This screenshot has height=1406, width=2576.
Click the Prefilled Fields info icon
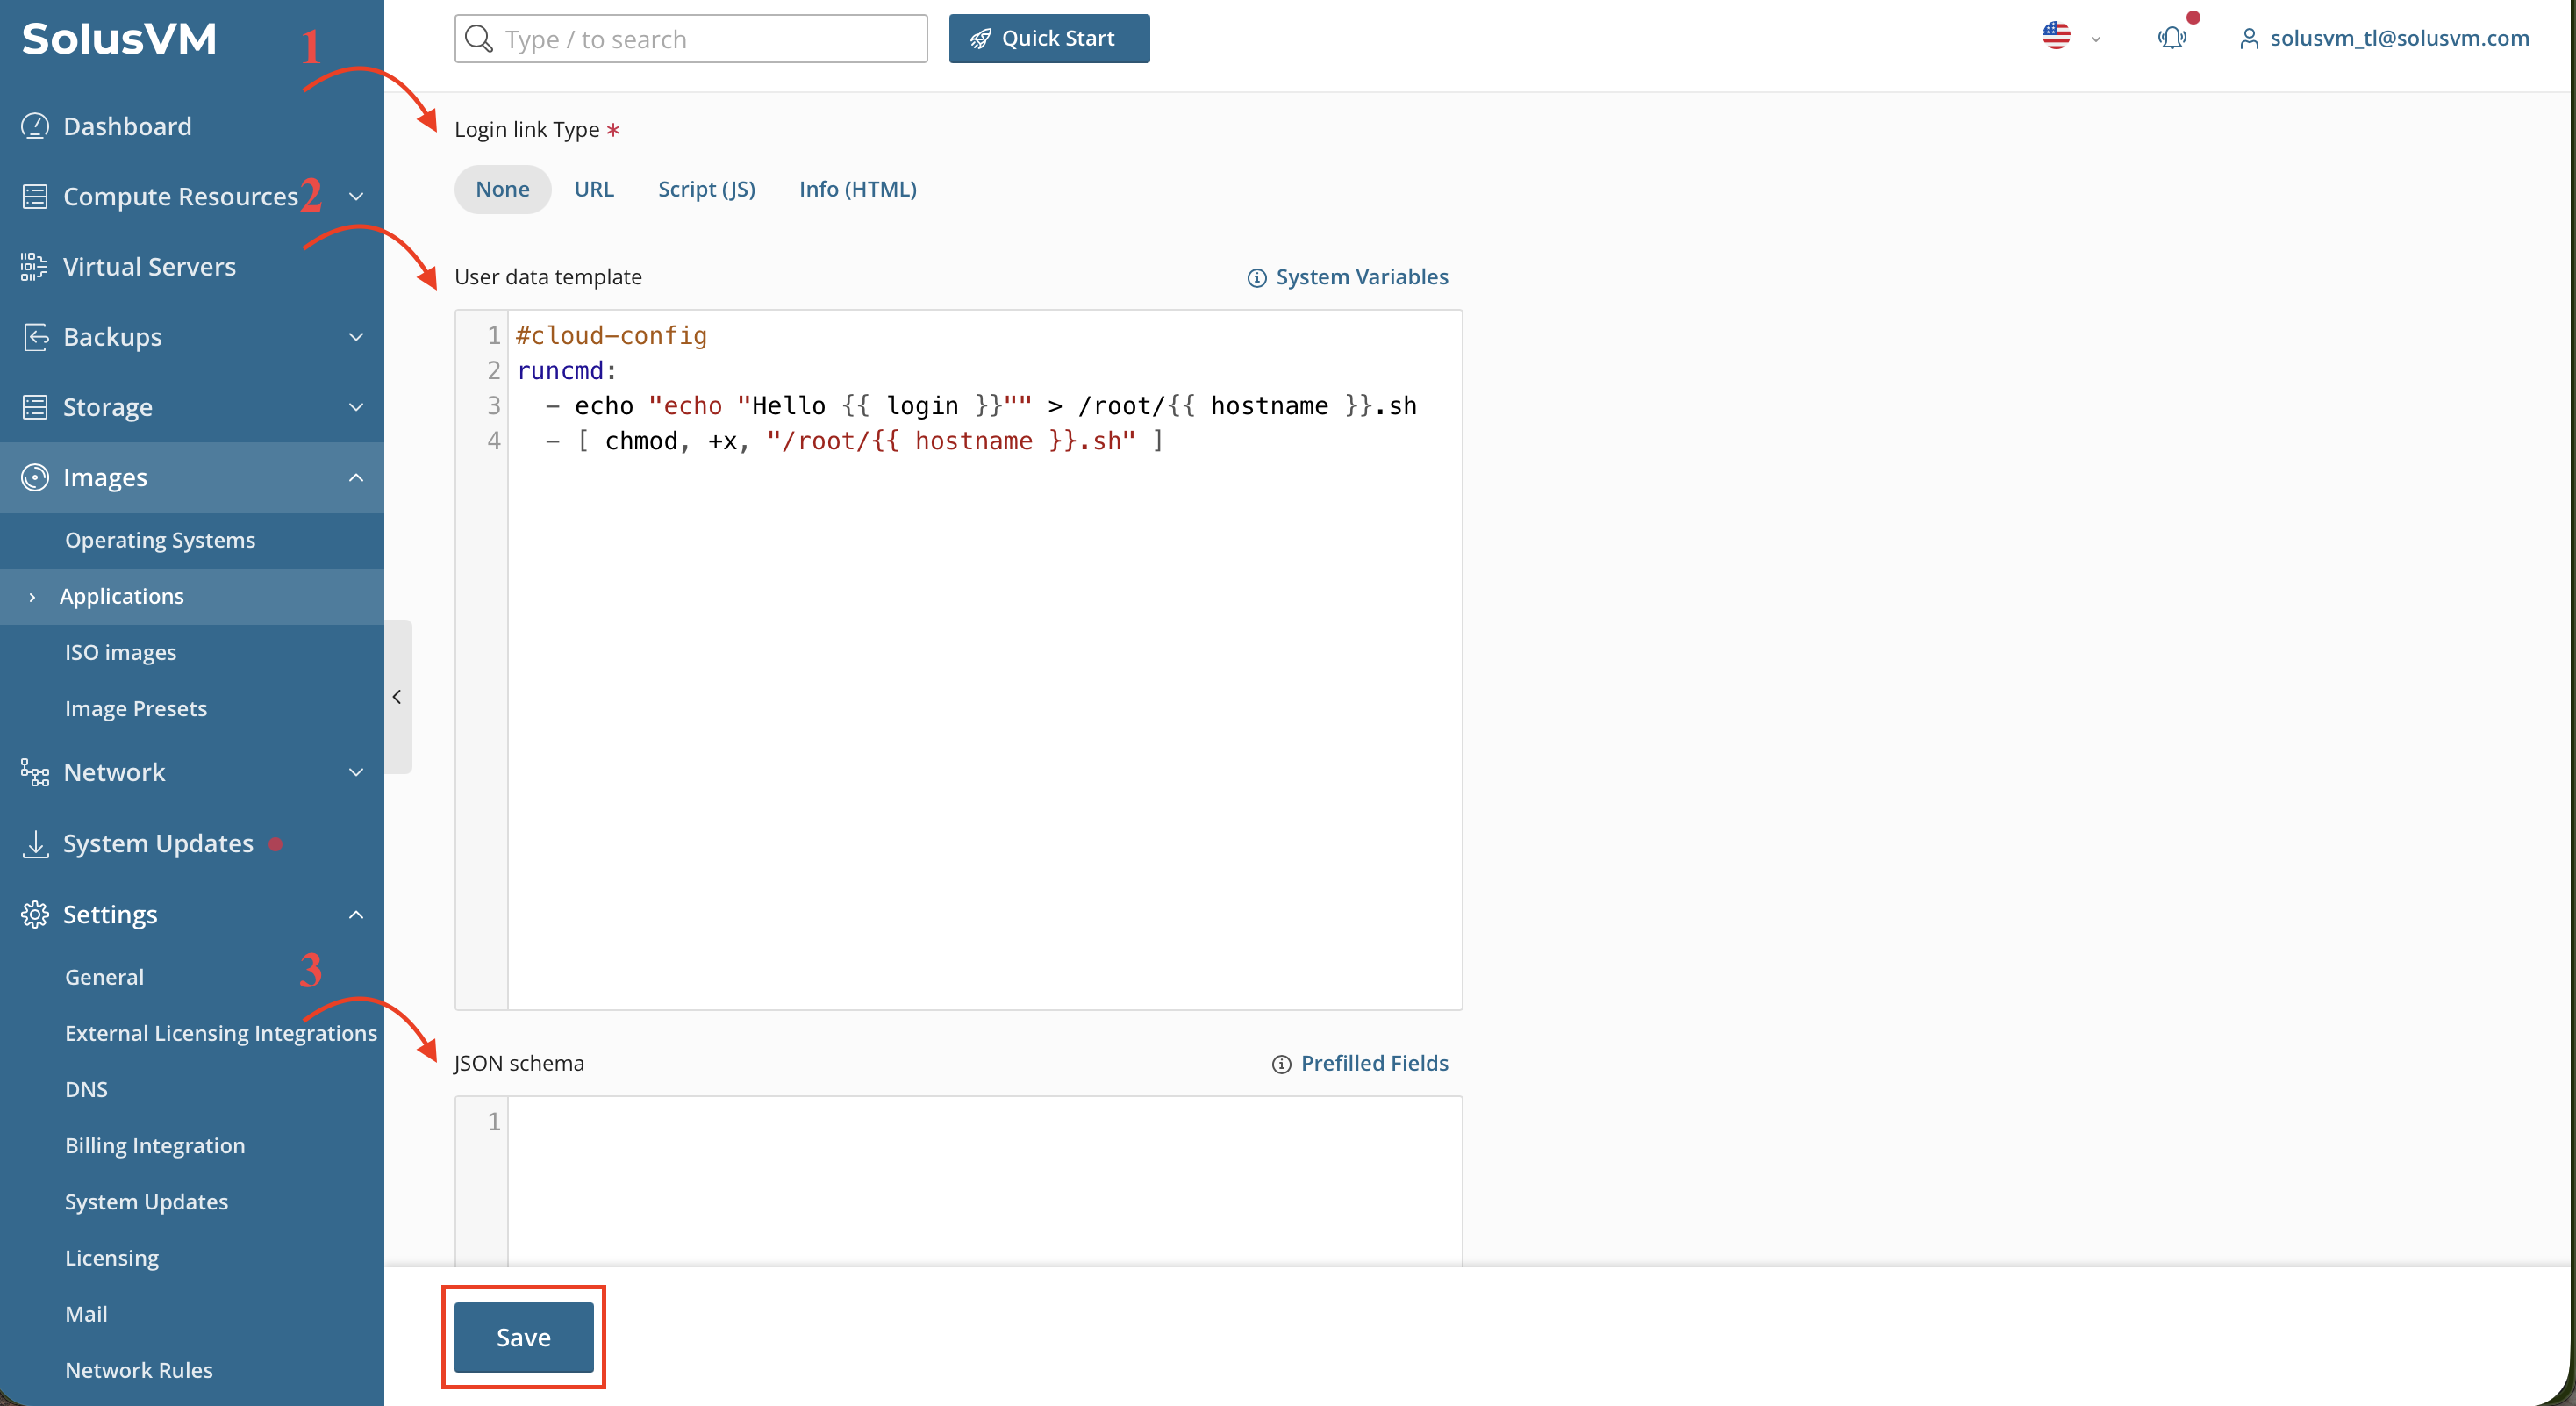coord(1281,1064)
